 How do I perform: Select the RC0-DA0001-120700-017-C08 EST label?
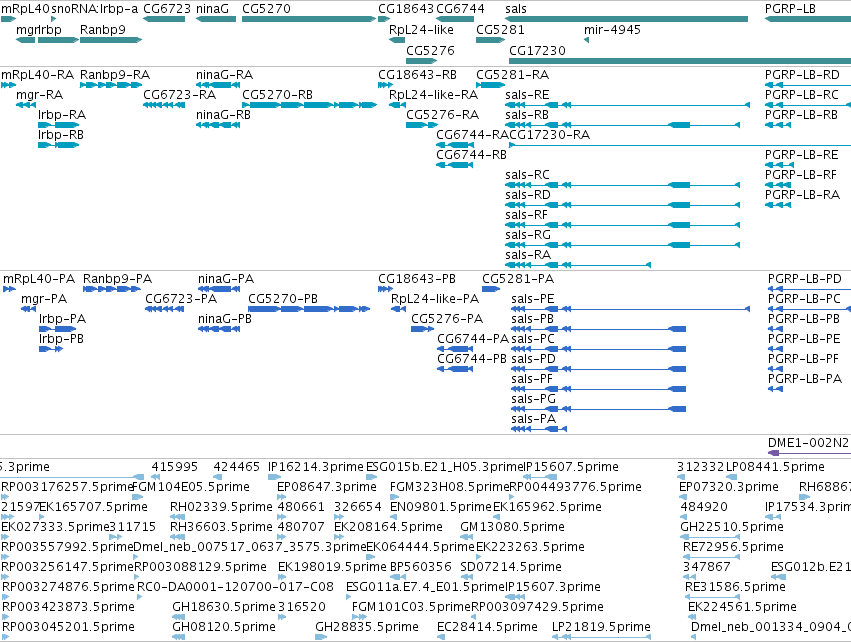pyautogui.click(x=236, y=587)
